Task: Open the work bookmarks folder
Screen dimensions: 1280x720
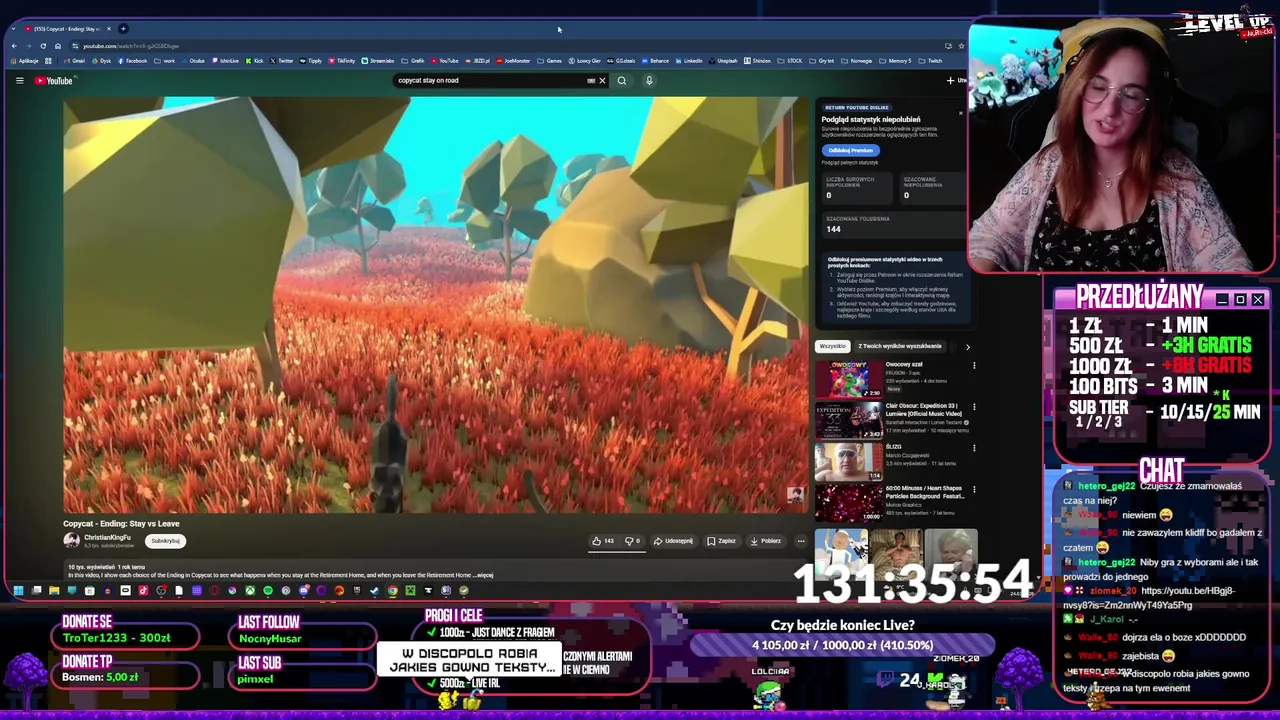Action: [165, 61]
